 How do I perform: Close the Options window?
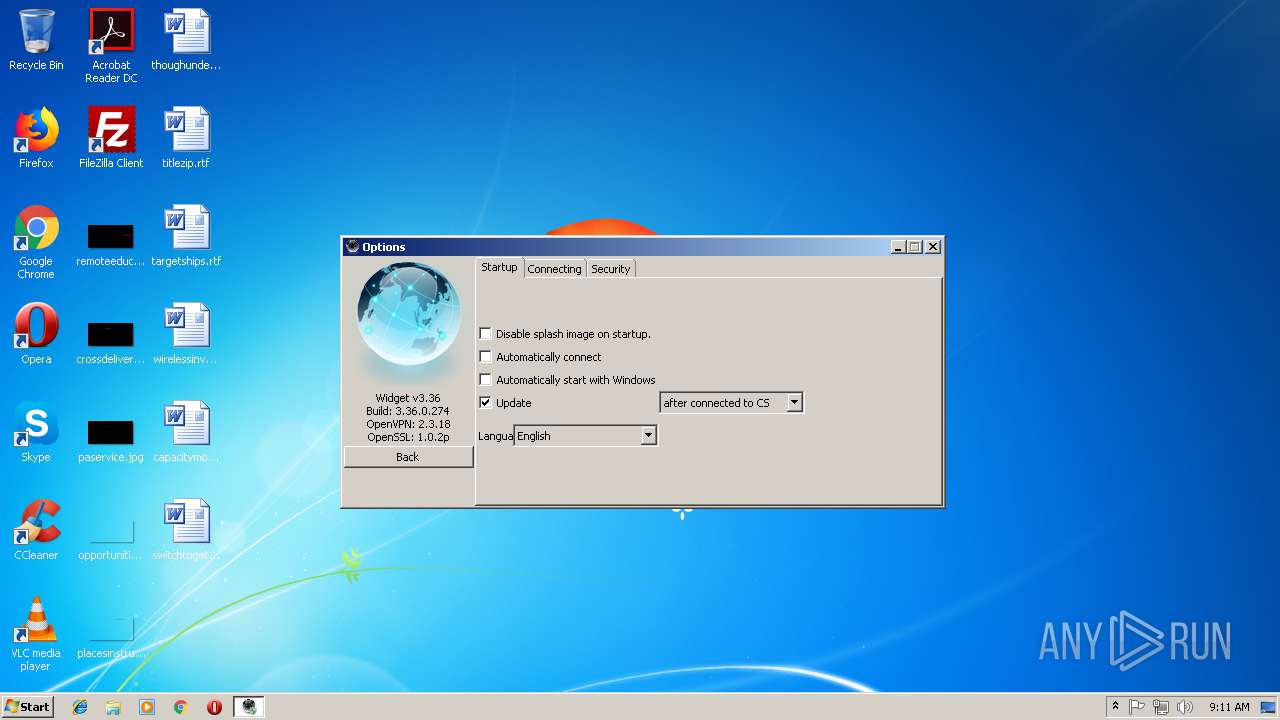tap(933, 247)
